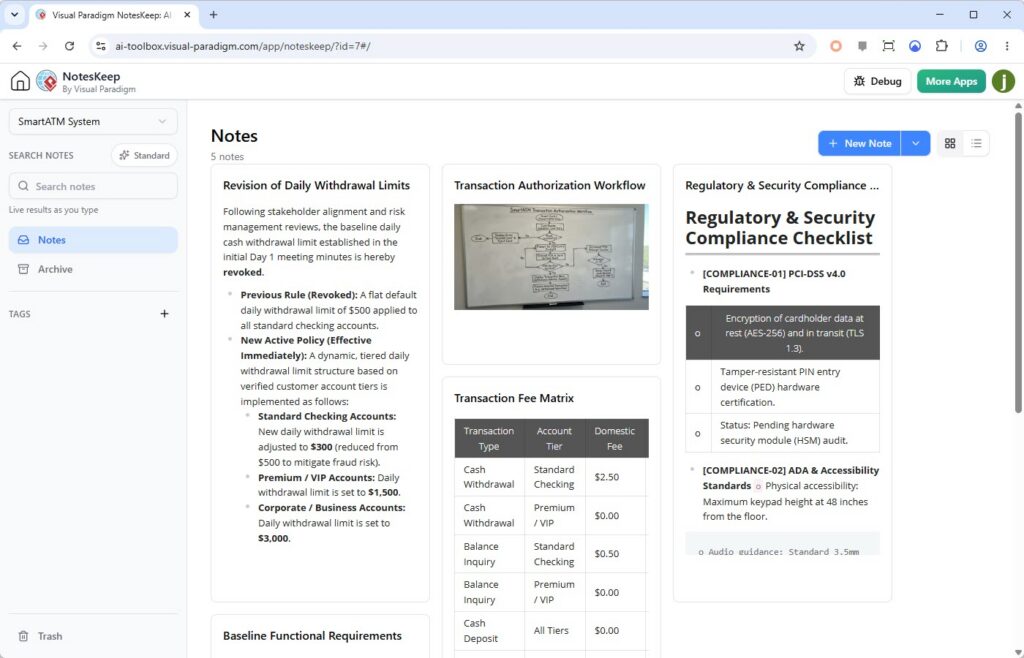Viewport: 1024px width, 658px height.
Task: Open the Debug panel button
Action: pos(877,81)
